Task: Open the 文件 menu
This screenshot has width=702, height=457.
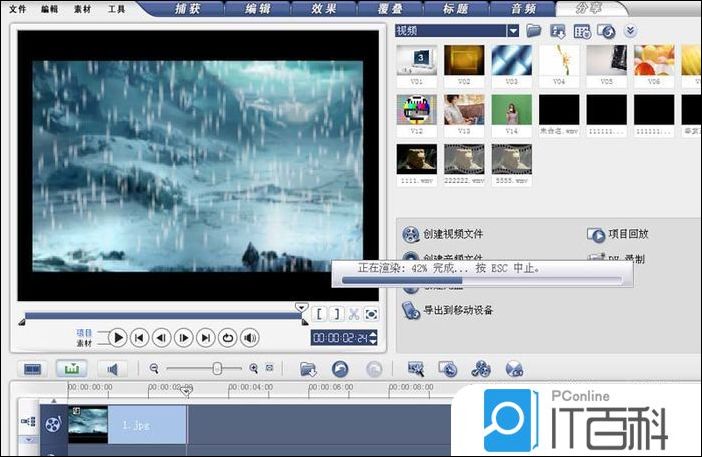Action: (18, 9)
